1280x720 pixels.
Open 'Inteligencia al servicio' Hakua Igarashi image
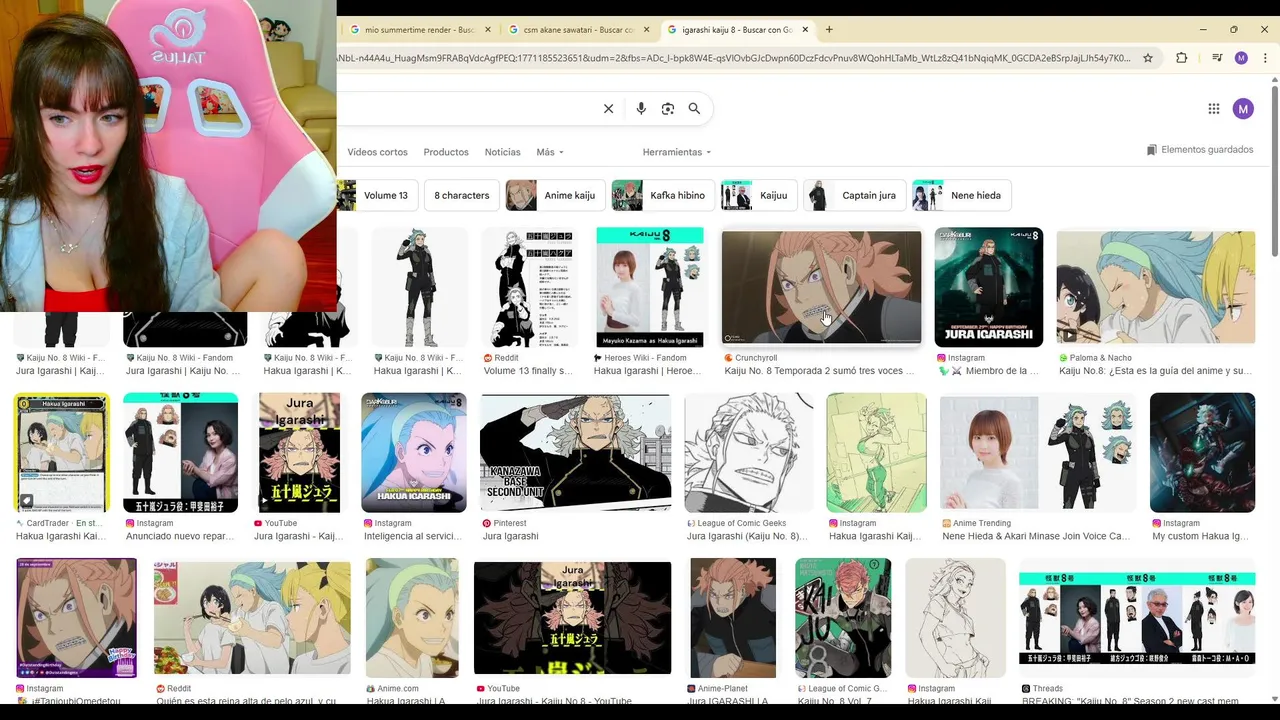point(413,453)
